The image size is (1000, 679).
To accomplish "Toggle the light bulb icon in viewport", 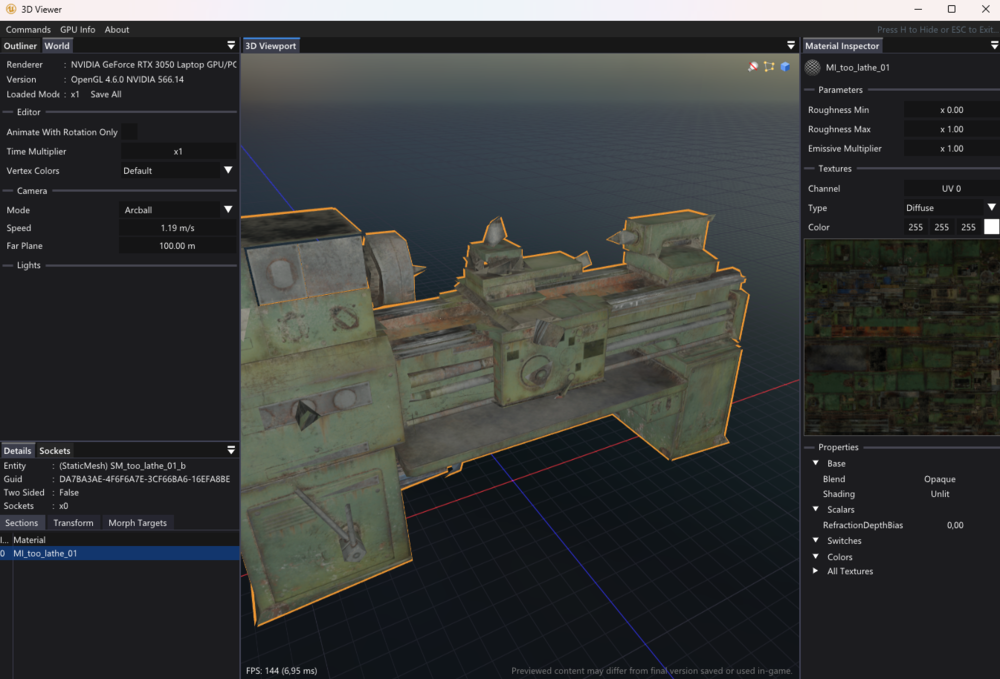I will point(753,67).
